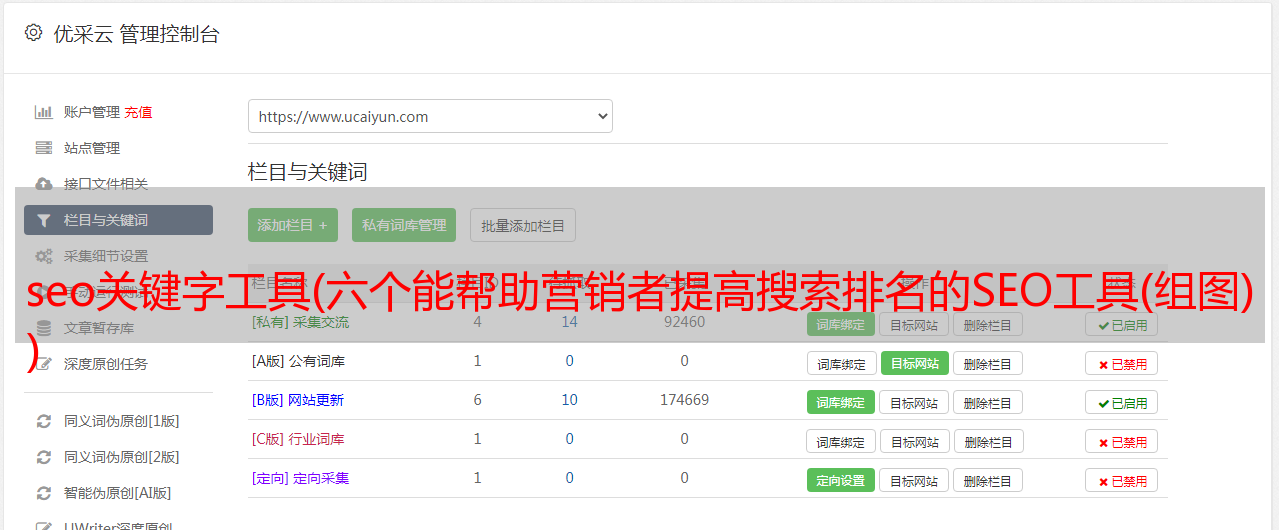1279x530 pixels.
Task: Click 词库绑定 in the 公有词库 row
Action: (841, 363)
